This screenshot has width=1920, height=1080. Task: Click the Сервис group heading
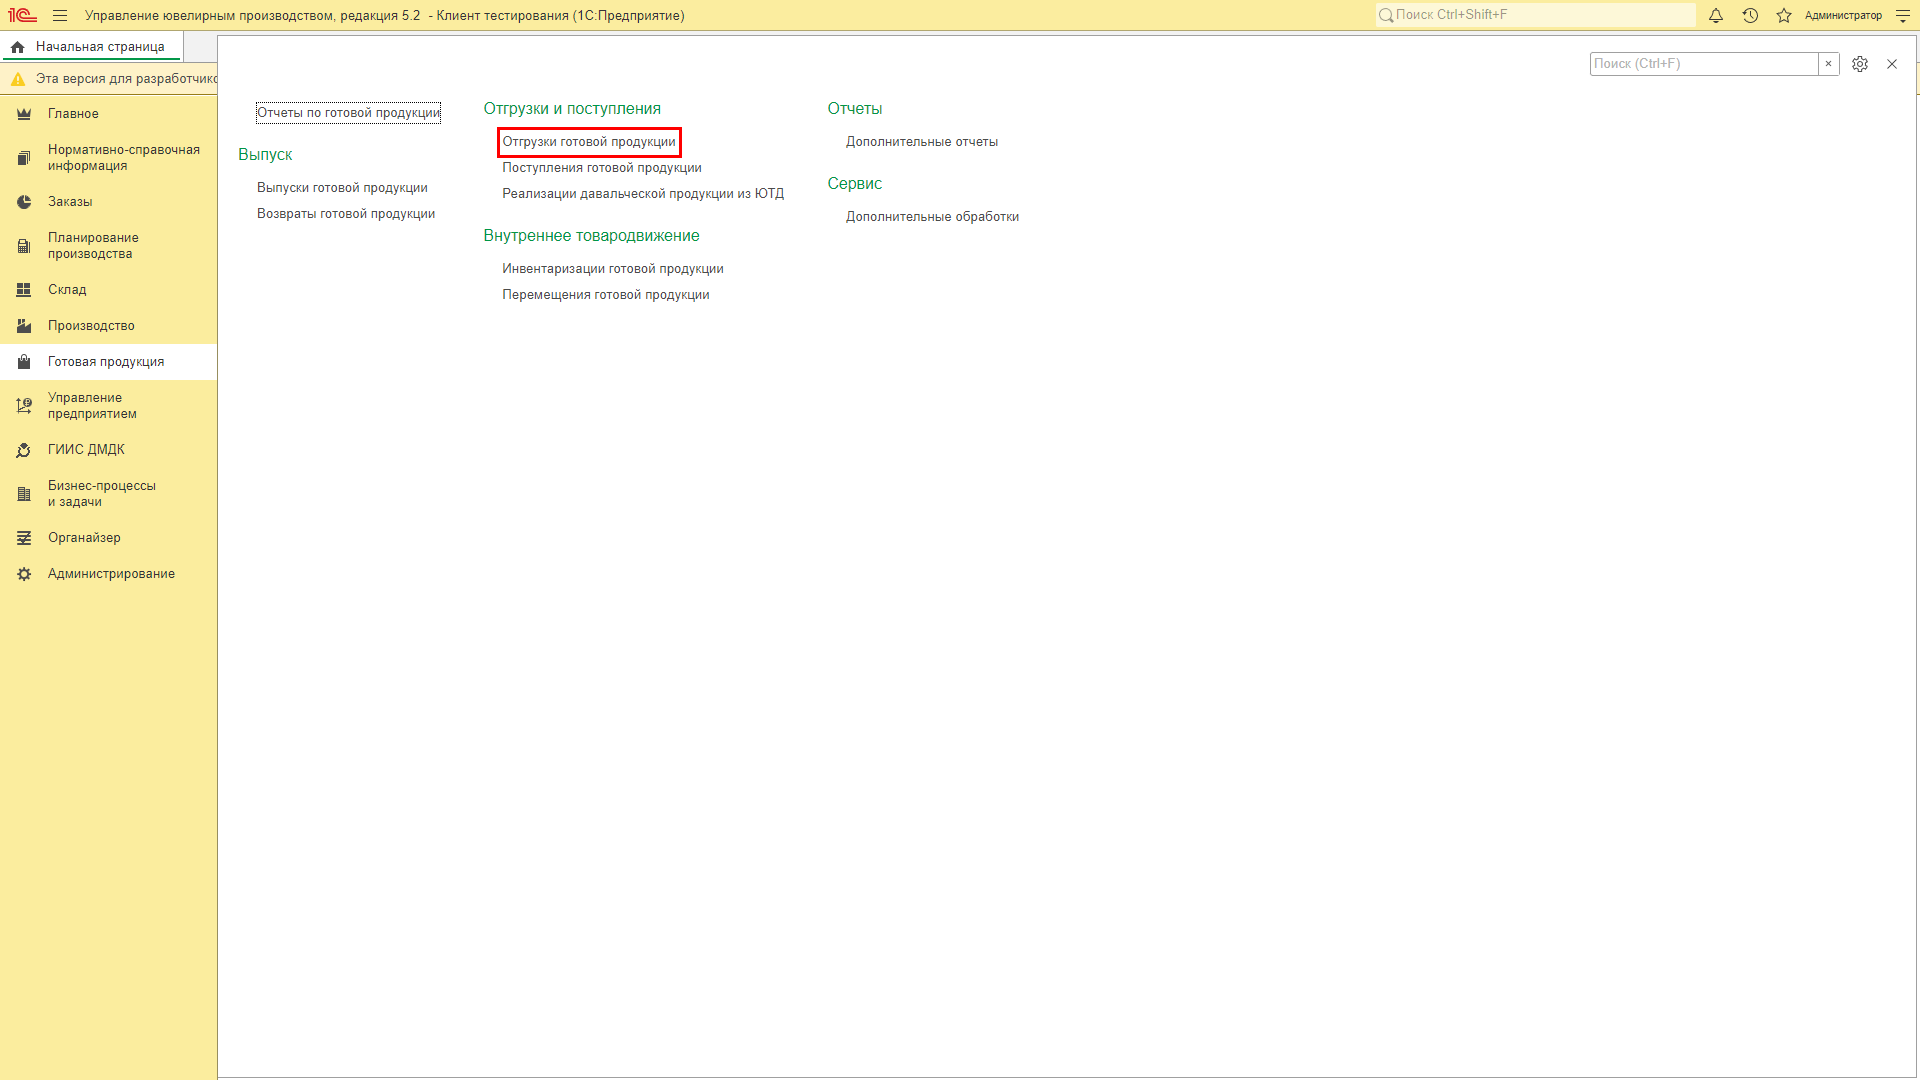pos(855,184)
